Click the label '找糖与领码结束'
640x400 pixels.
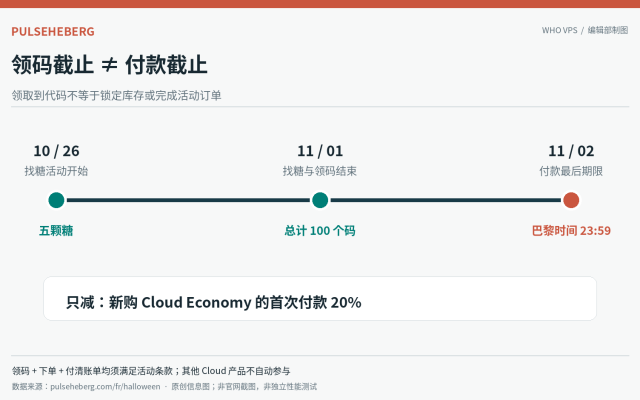coord(320,171)
